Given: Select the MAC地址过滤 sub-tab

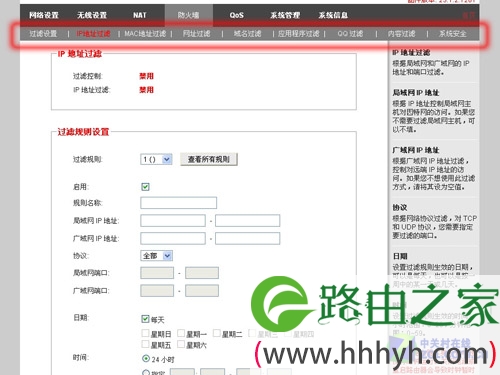Looking at the screenshot, I should point(145,34).
